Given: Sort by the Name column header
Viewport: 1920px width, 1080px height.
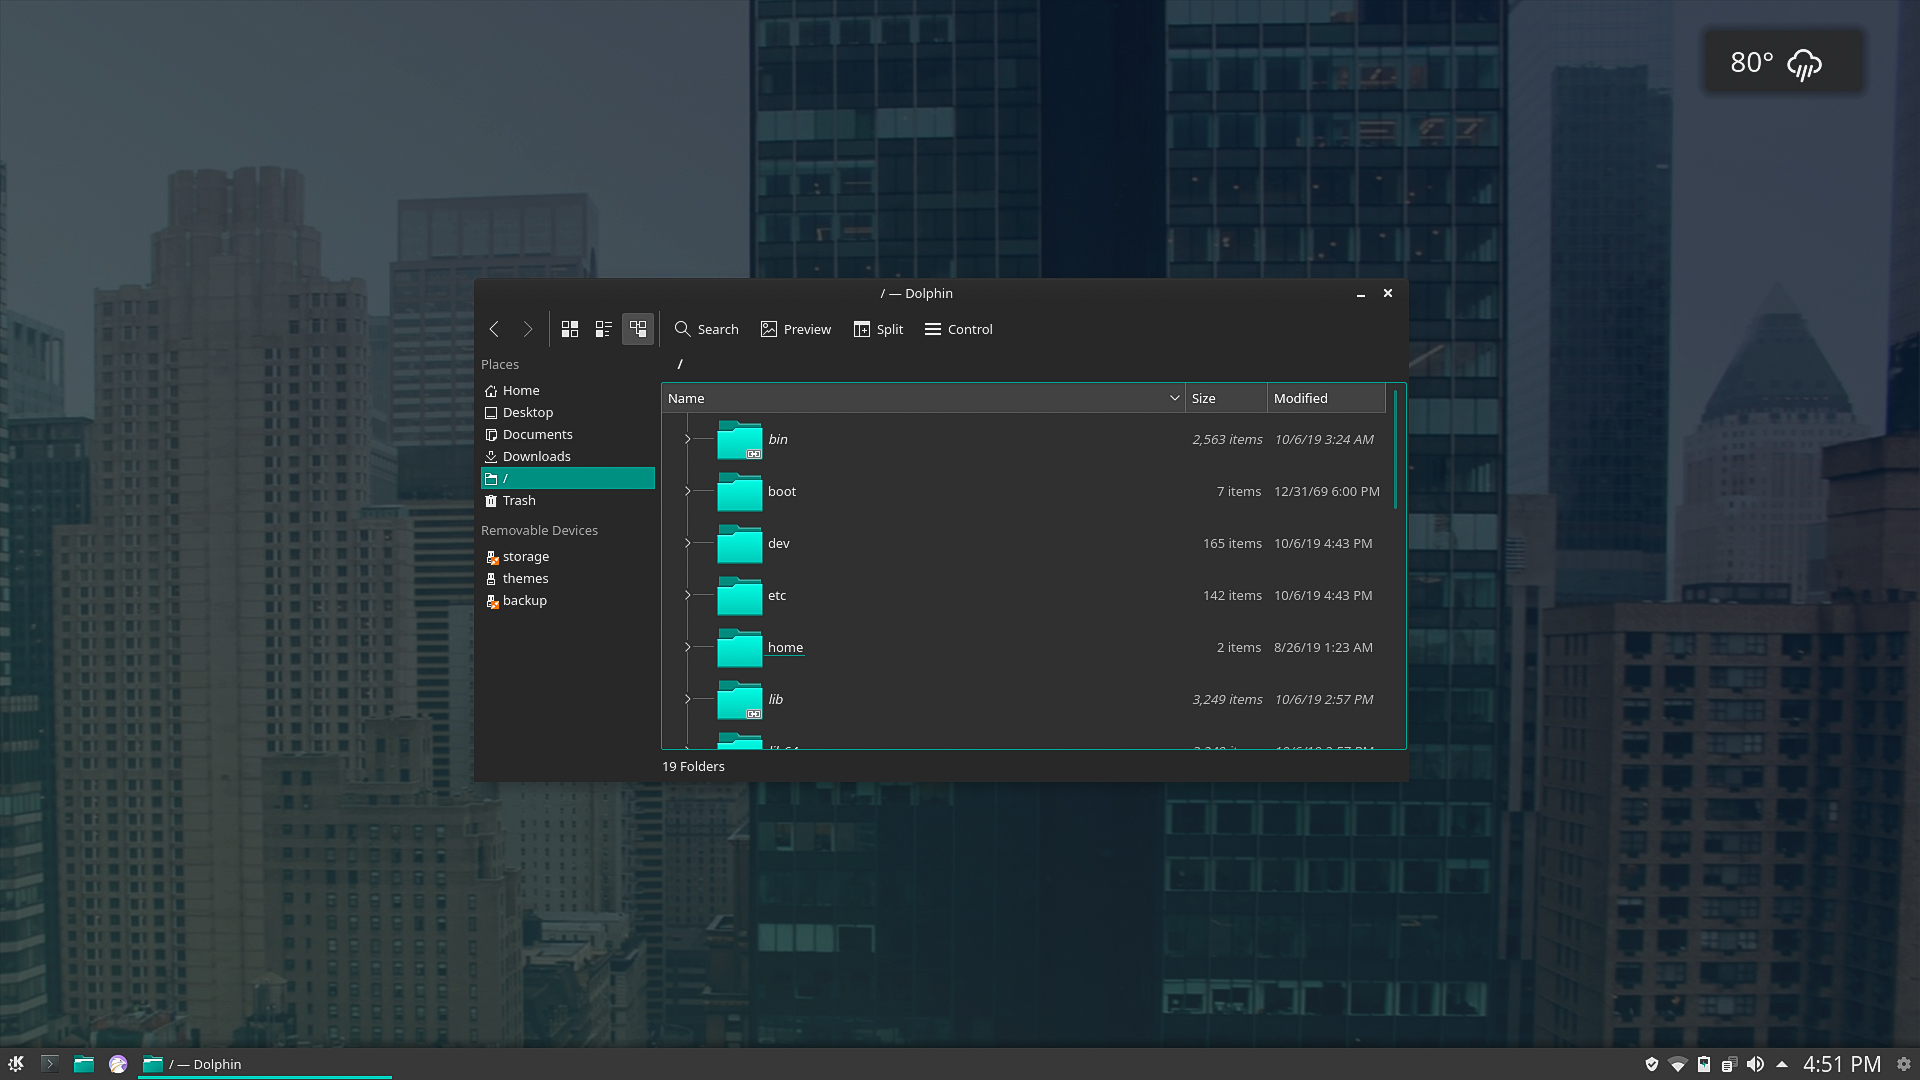Looking at the screenshot, I should tap(923, 398).
